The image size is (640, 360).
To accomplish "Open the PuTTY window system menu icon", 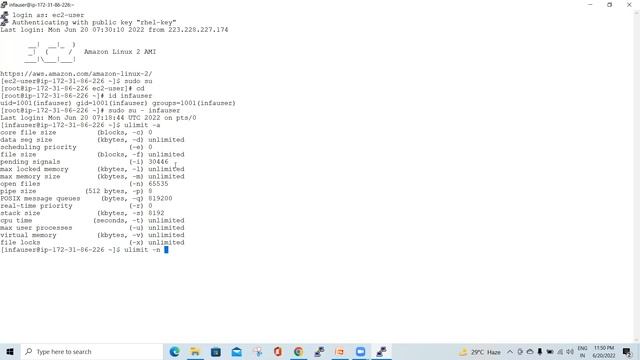I will [x=4, y=5].
